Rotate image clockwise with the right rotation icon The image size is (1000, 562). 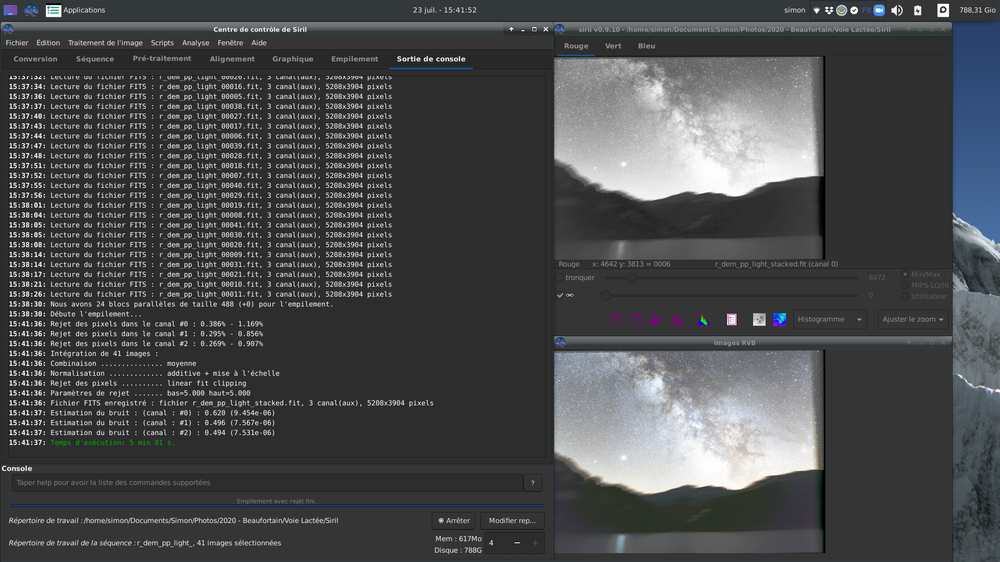point(636,320)
